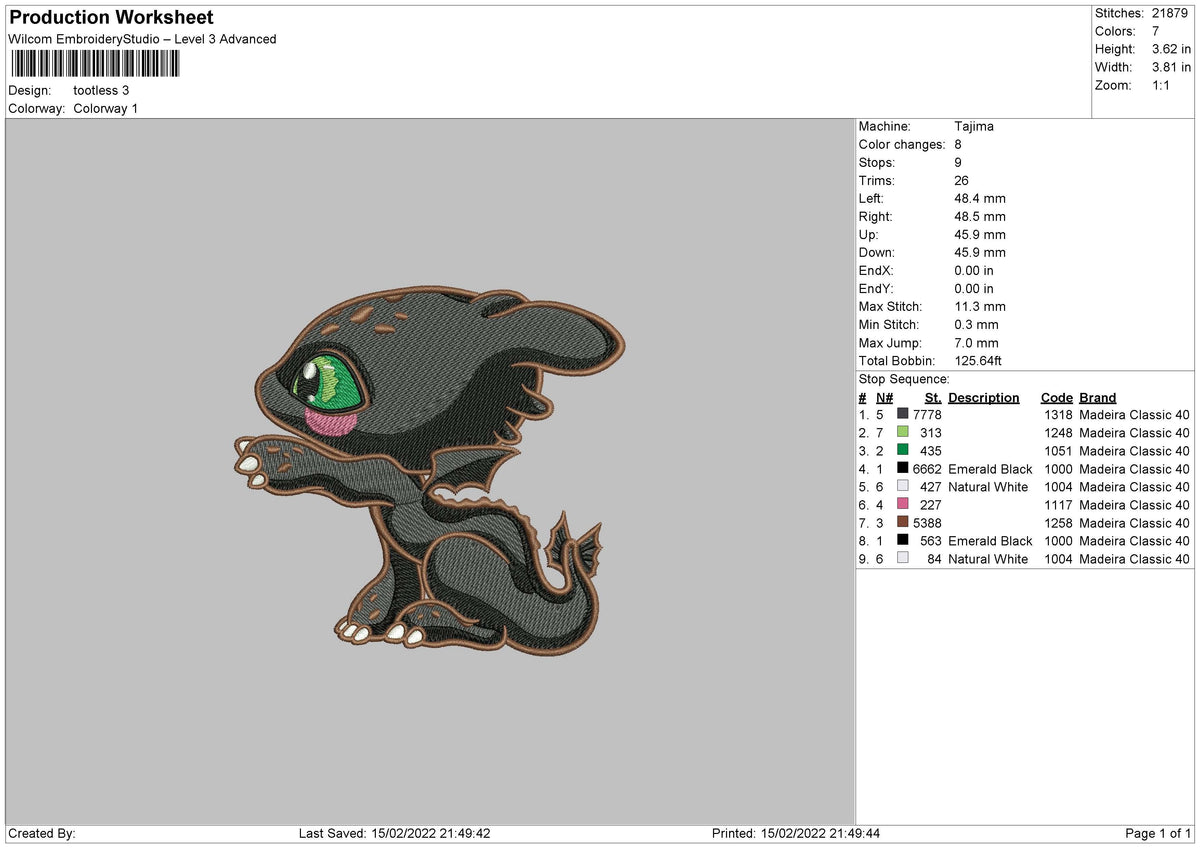Select the Description column header
This screenshot has width=1200, height=848.
[984, 398]
